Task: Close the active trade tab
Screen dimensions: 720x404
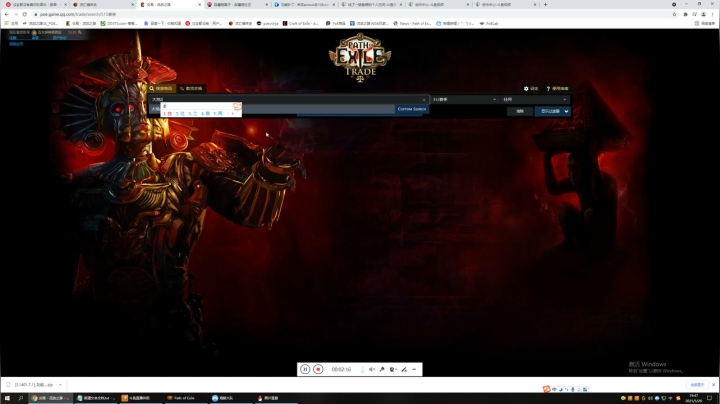Action: tap(199, 5)
